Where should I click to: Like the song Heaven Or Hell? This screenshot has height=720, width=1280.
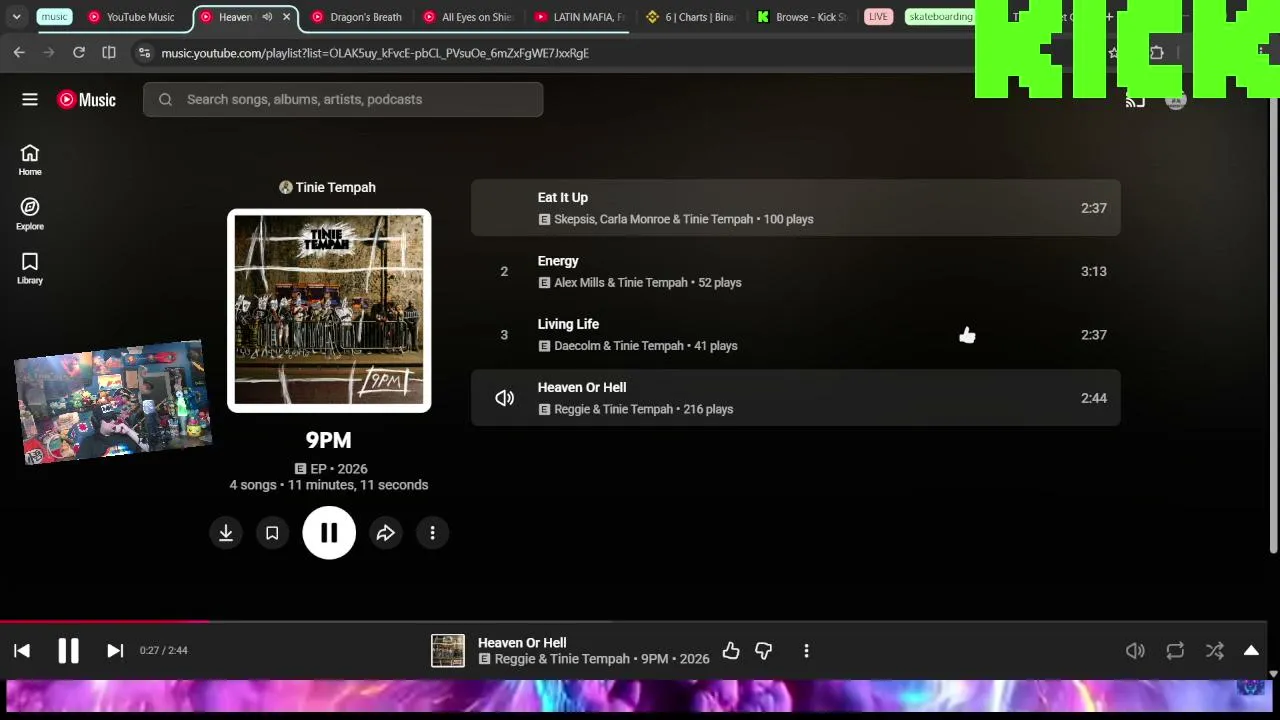731,651
